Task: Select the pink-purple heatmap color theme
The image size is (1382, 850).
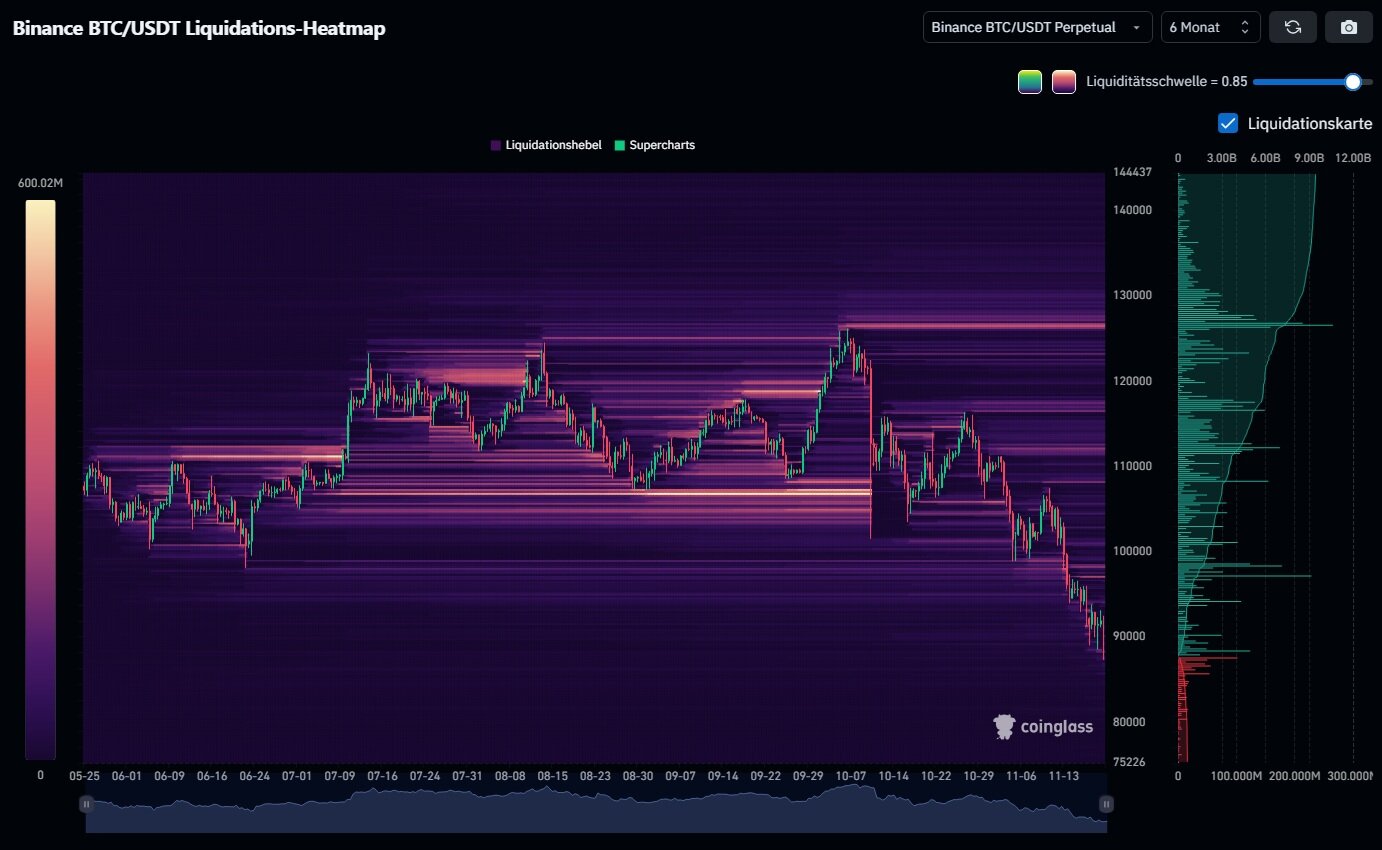Action: 1063,82
